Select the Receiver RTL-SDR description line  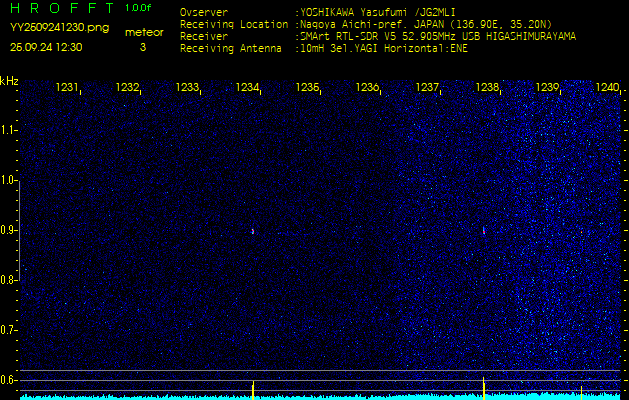(x=436, y=35)
